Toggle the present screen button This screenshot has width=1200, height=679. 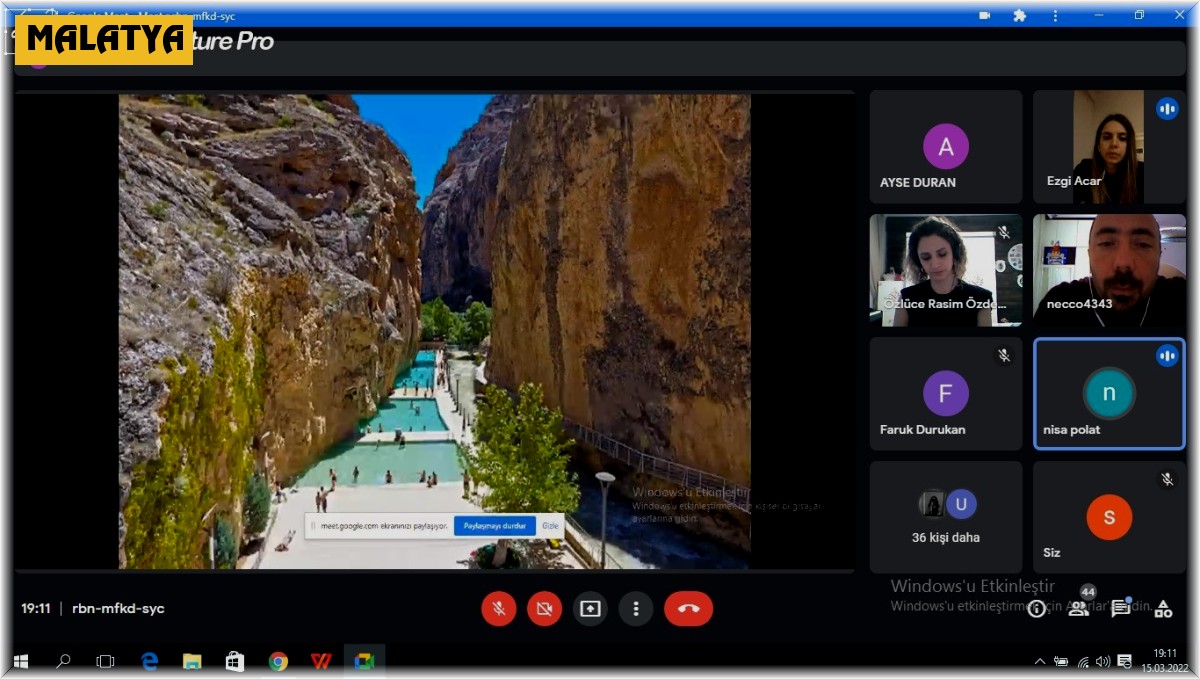[590, 608]
